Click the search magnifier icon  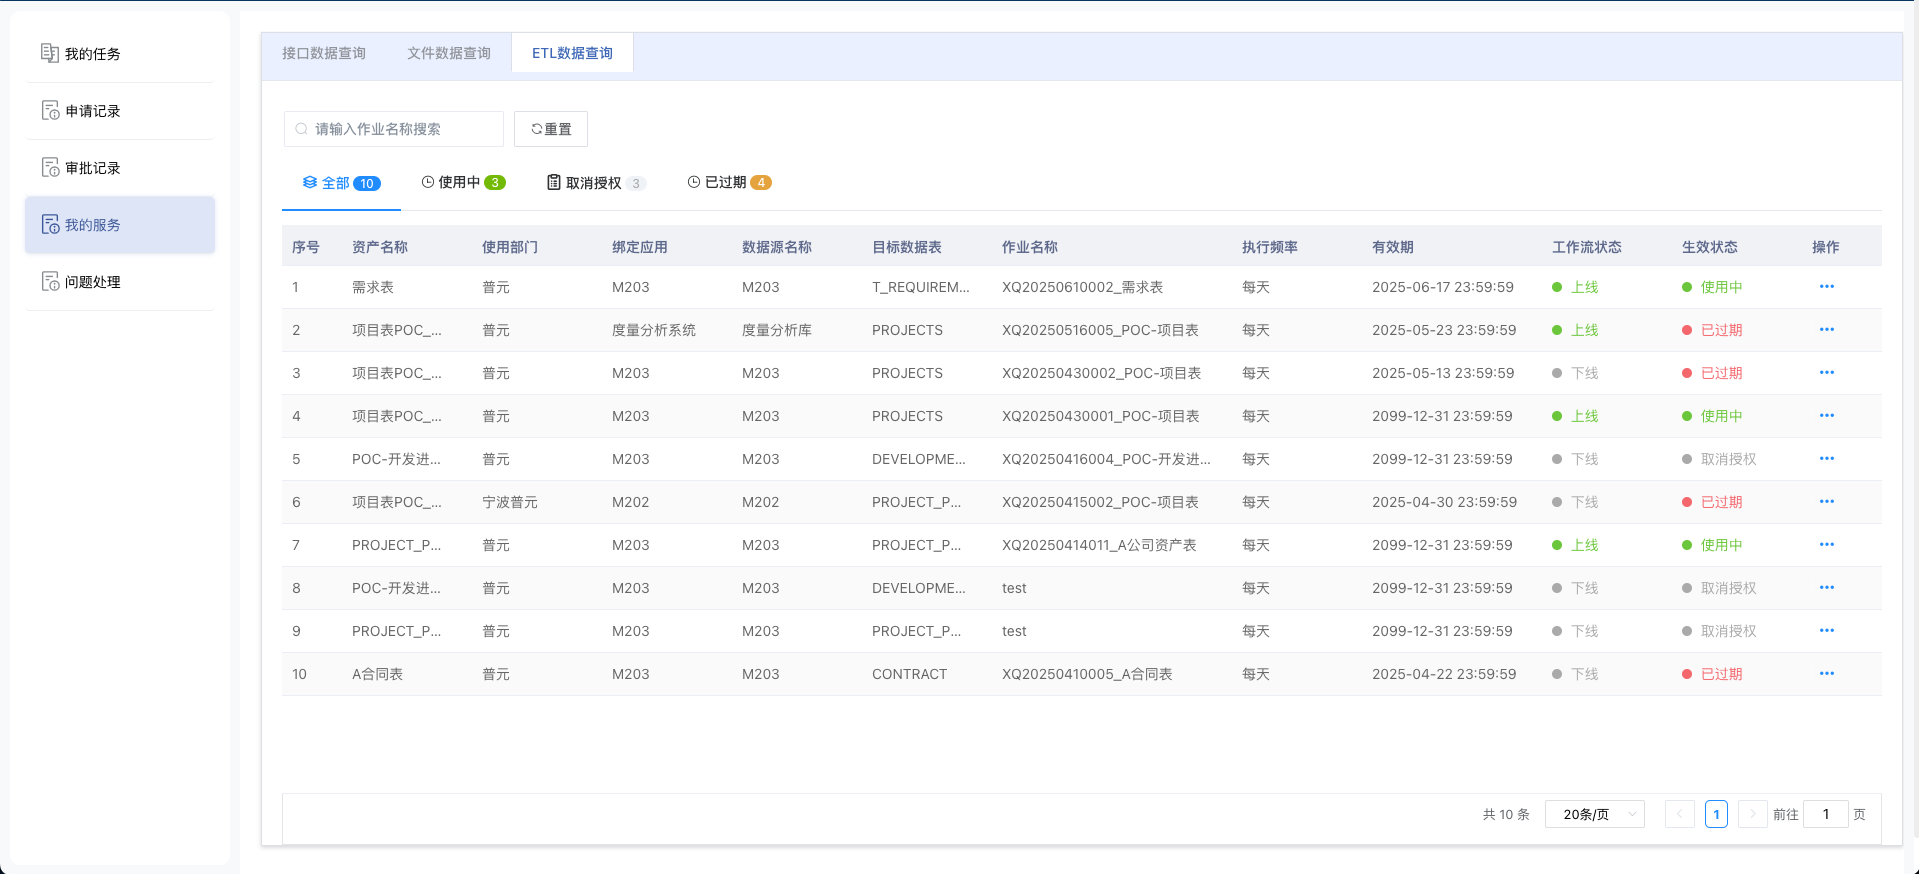tap(301, 129)
